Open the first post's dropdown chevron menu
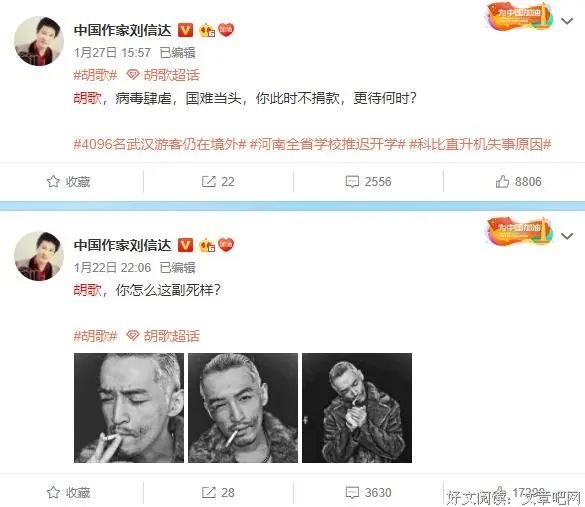Screen dimensions: 585x507 [567, 21]
